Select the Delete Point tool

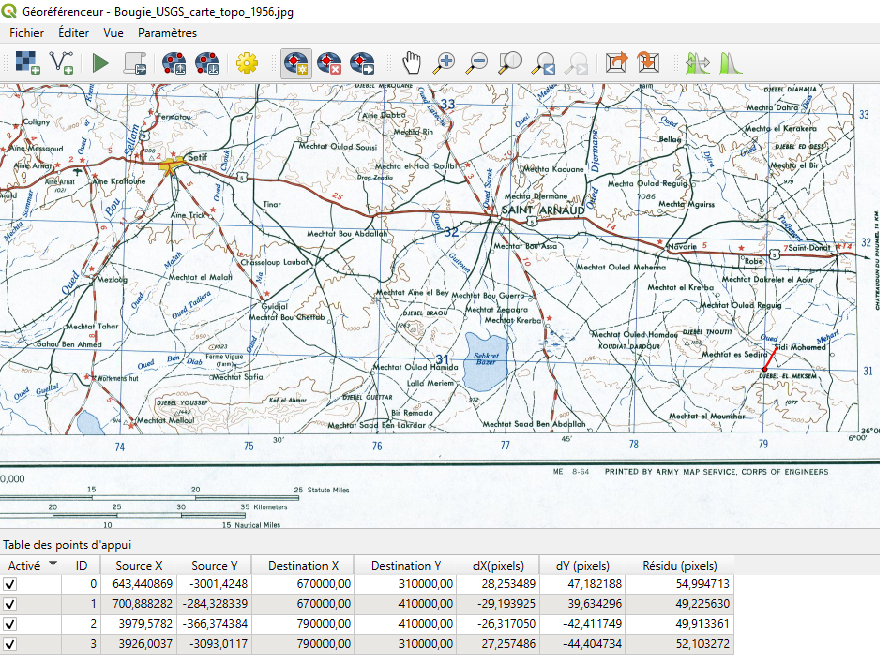[x=329, y=63]
